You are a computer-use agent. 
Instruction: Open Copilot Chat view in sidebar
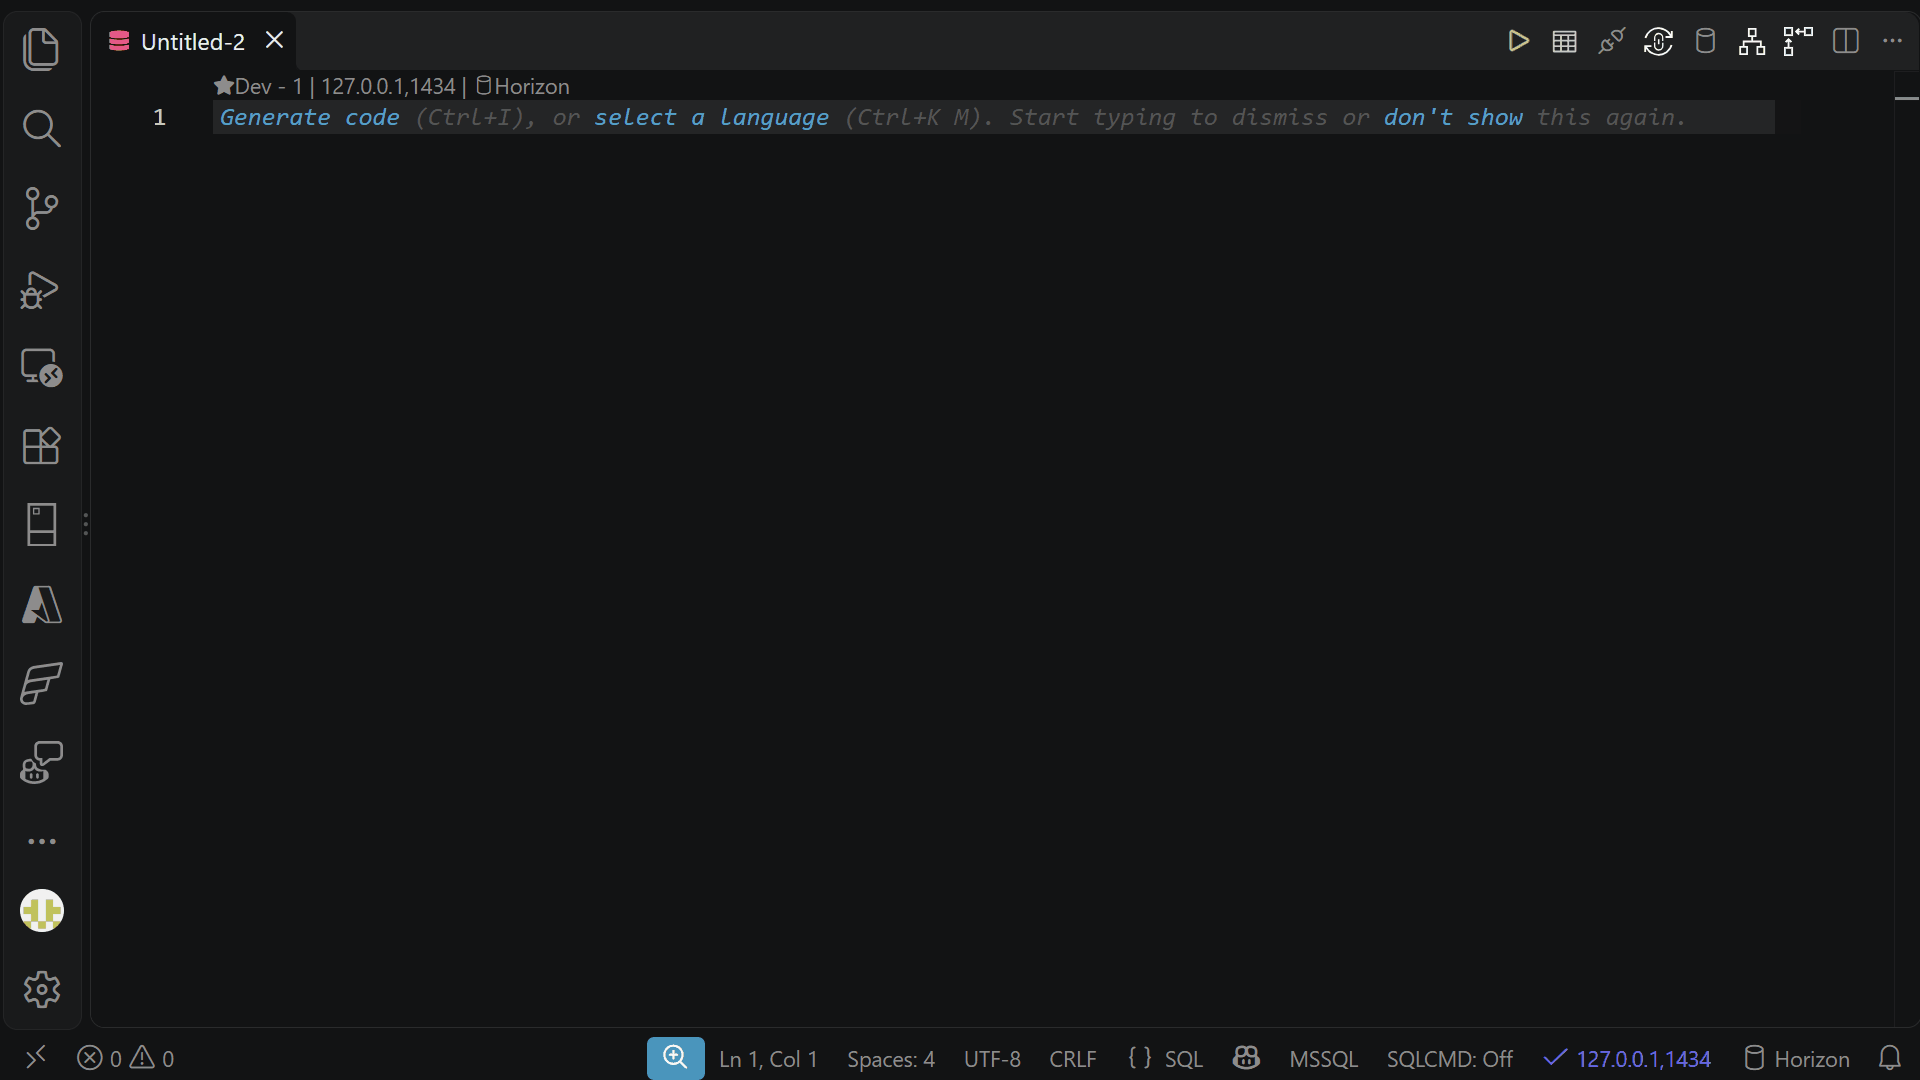(41, 763)
